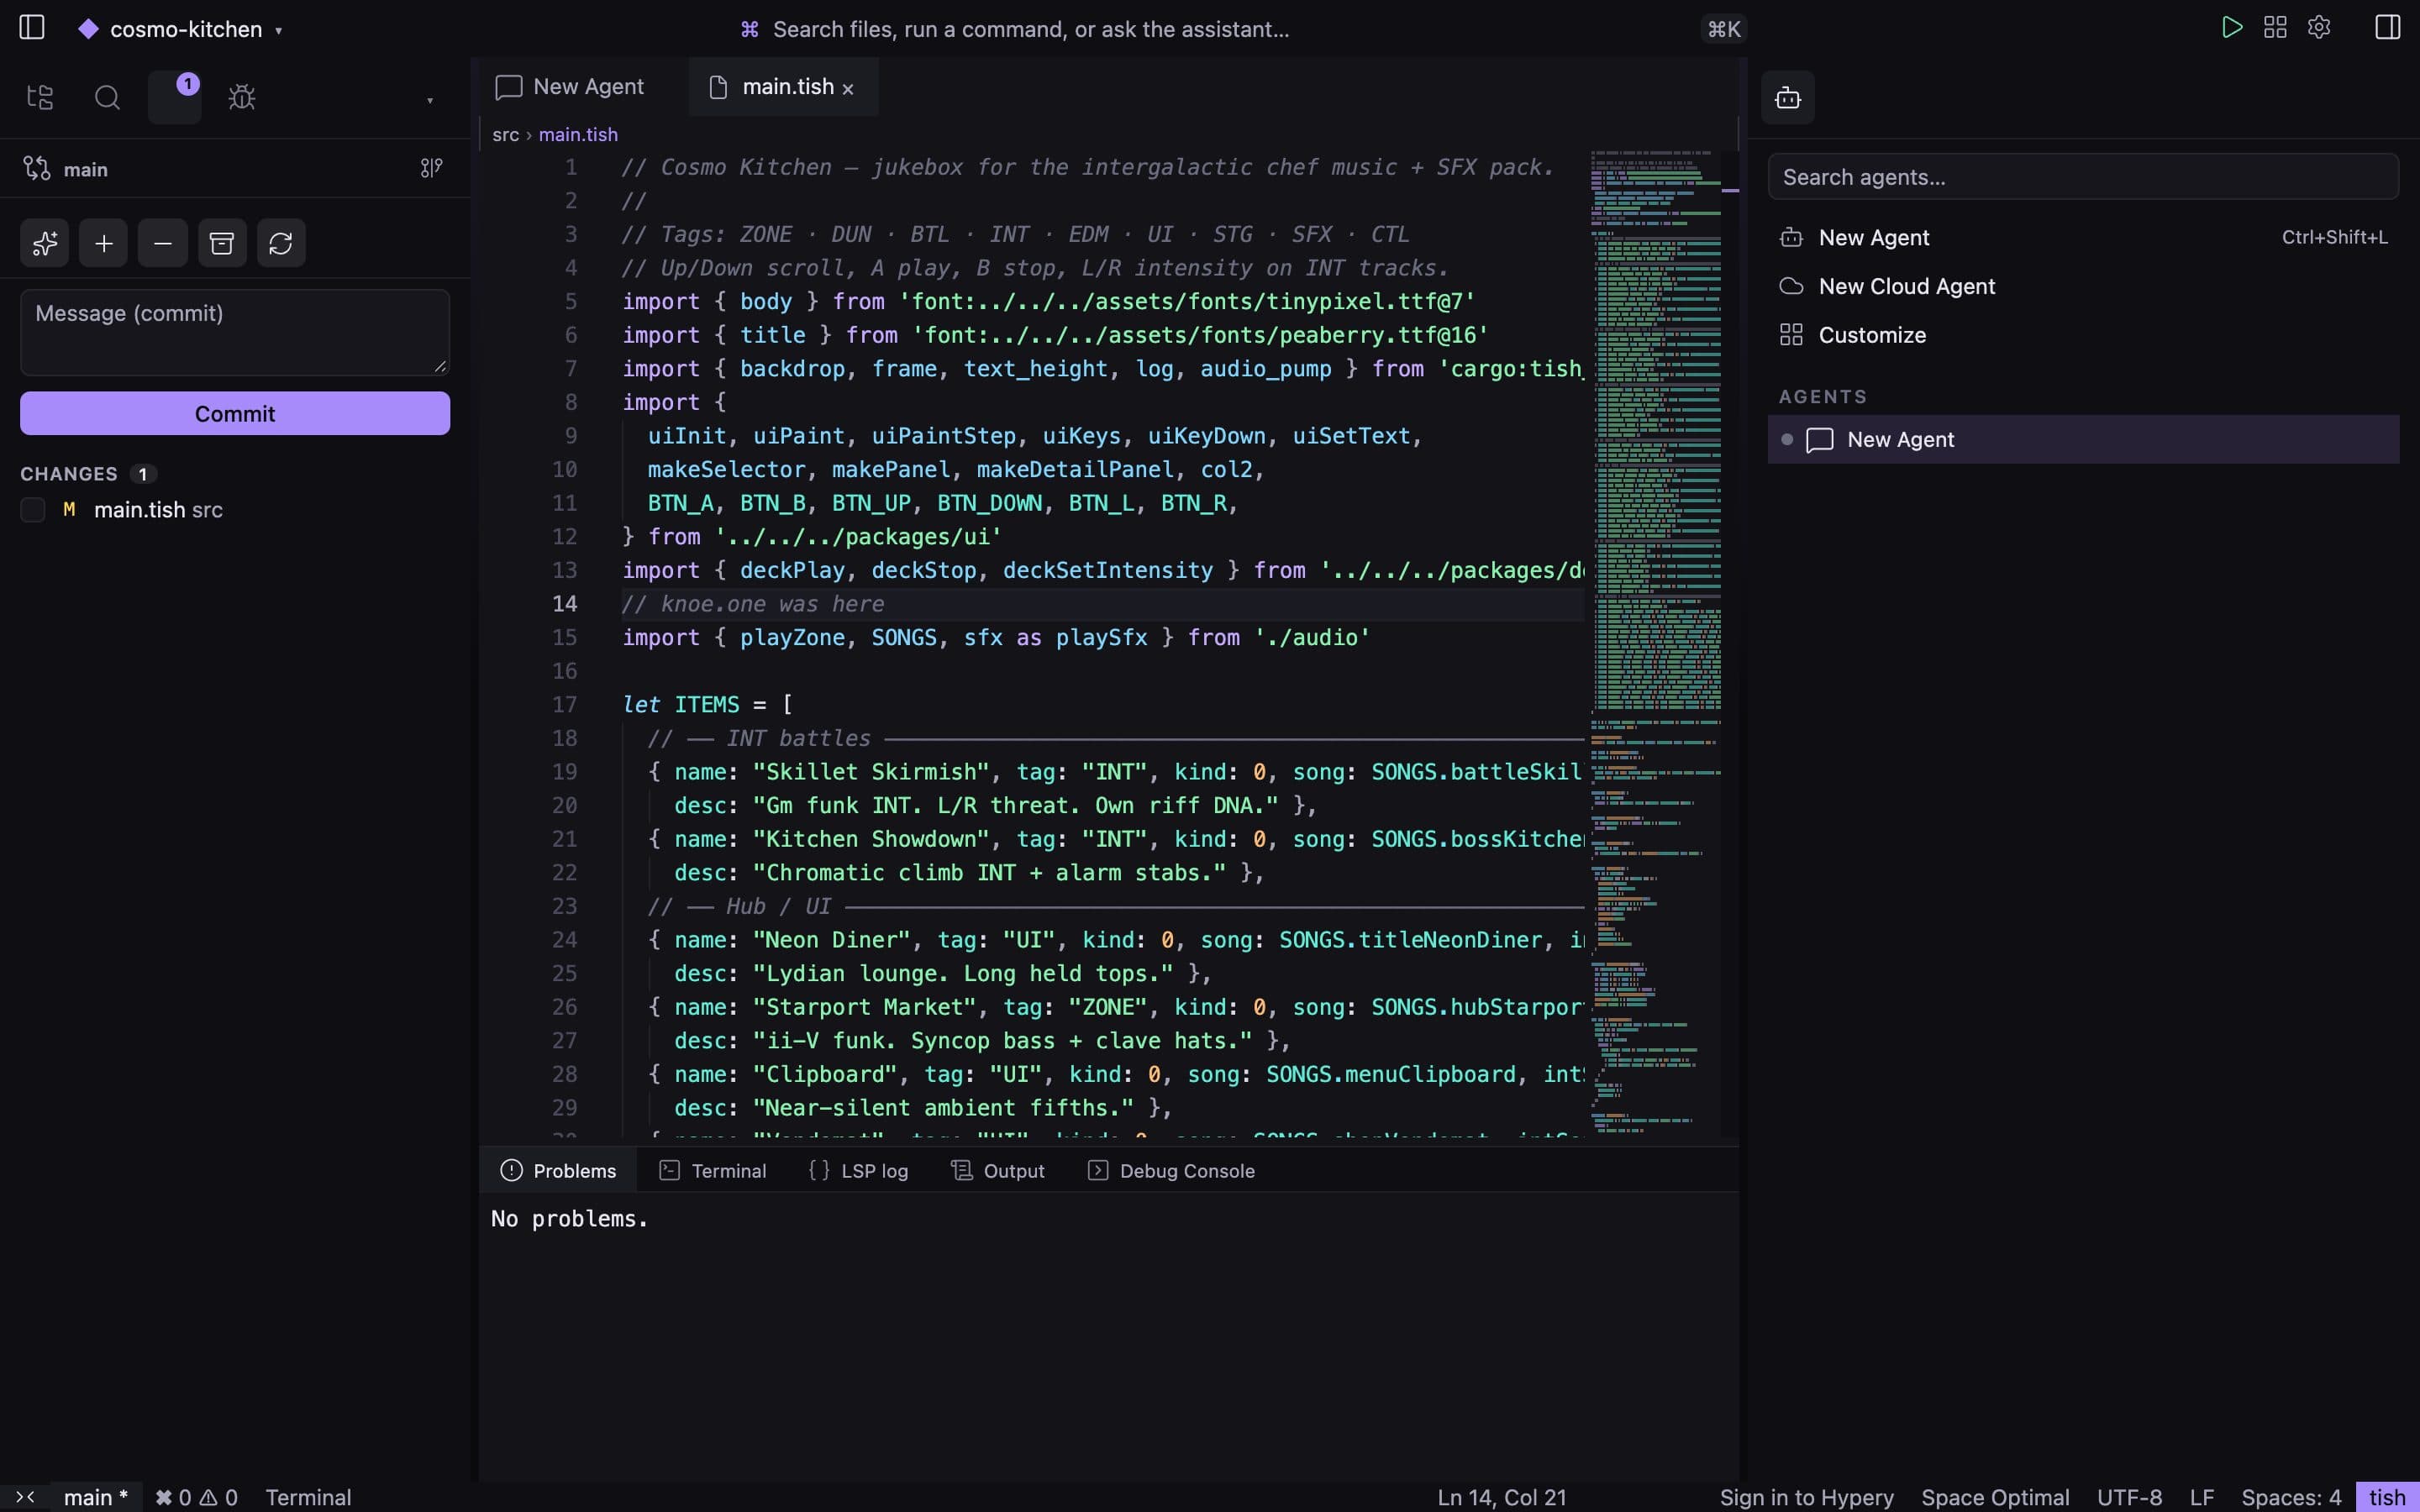Image resolution: width=2420 pixels, height=1512 pixels.
Task: Open the sidebar search view
Action: click(107, 97)
